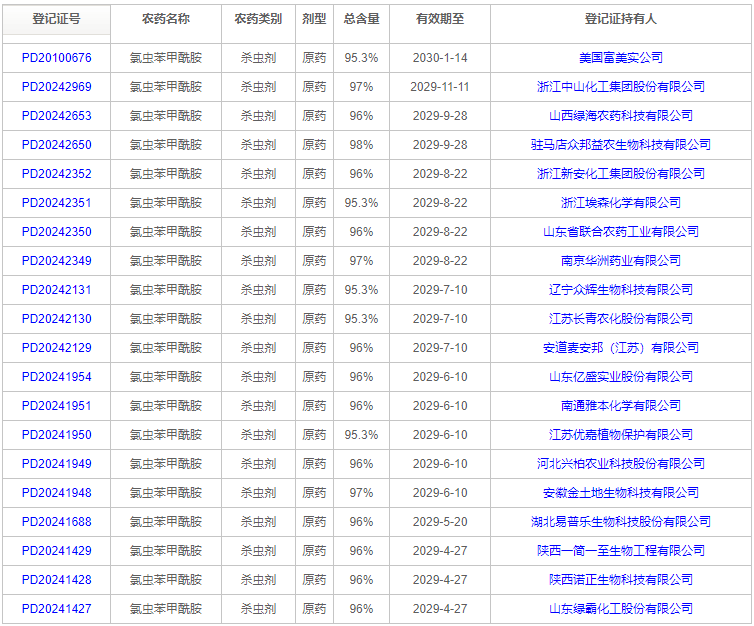Open holder 安徽金土地生物科技有限公司
Screen dimensions: 754x626
pos(621,493)
